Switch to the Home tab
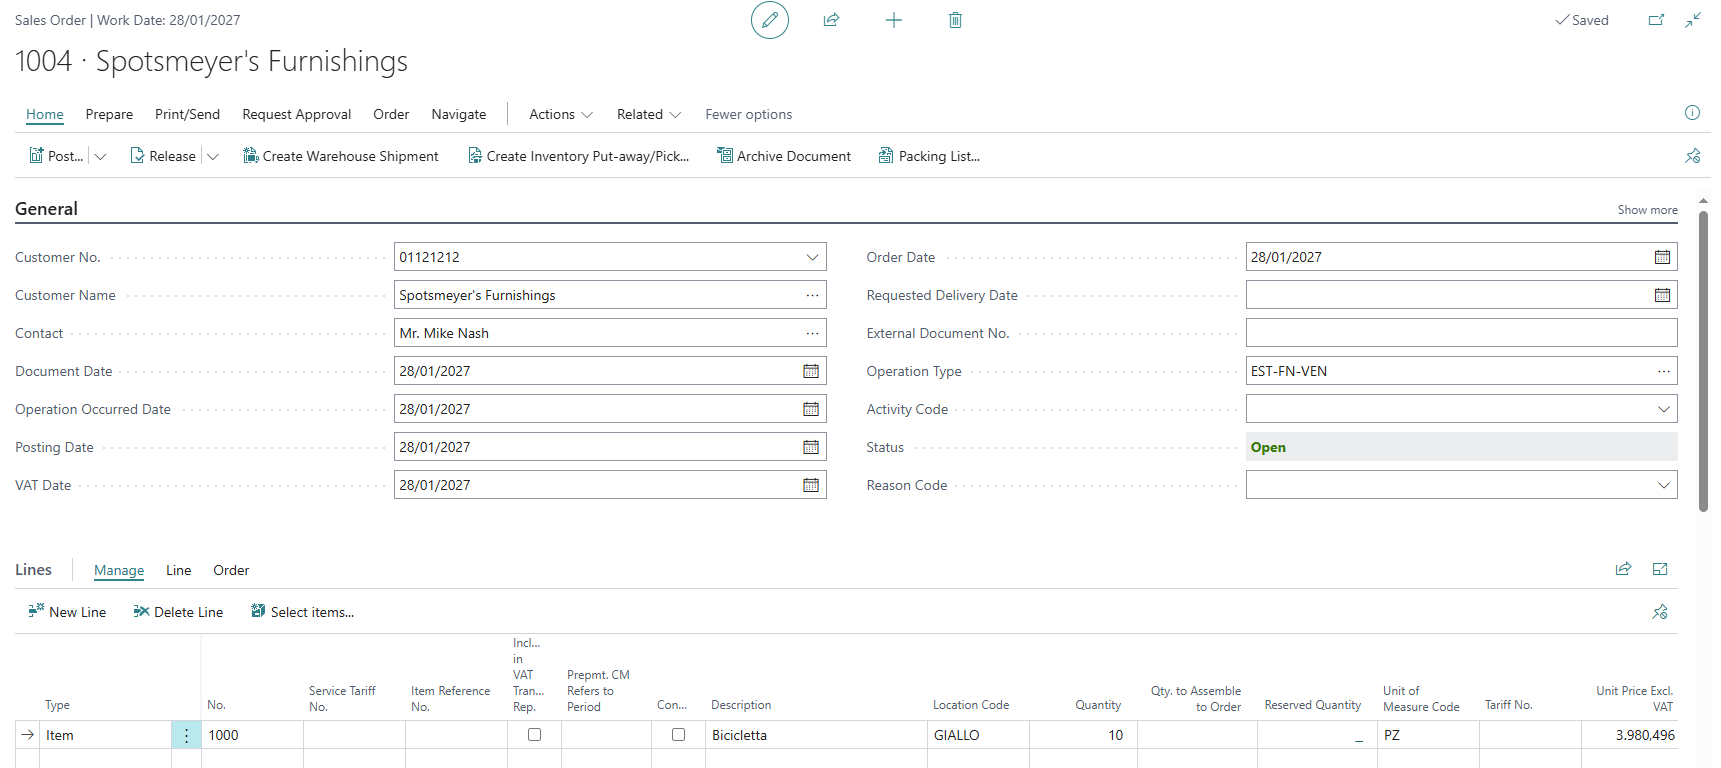This screenshot has height=768, width=1721. [45, 114]
